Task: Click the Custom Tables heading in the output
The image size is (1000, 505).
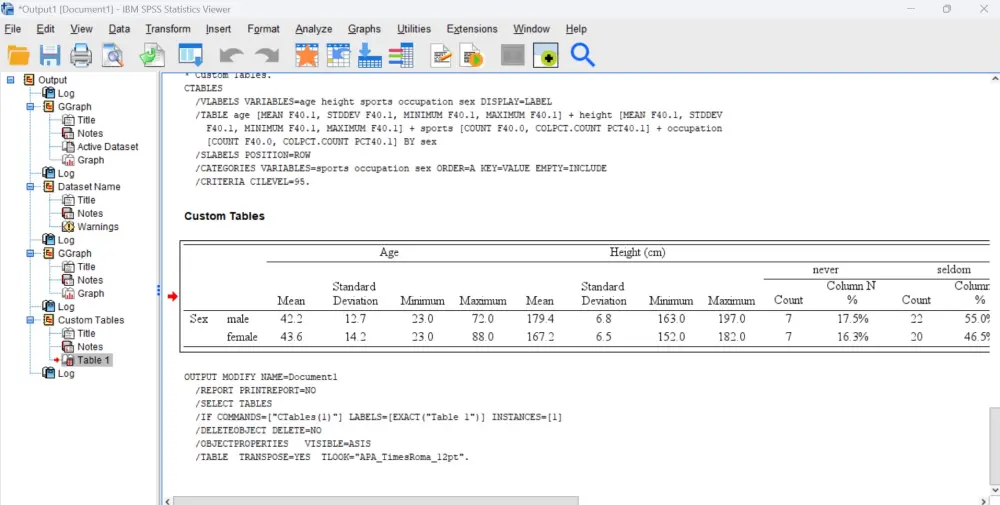Action: (224, 216)
